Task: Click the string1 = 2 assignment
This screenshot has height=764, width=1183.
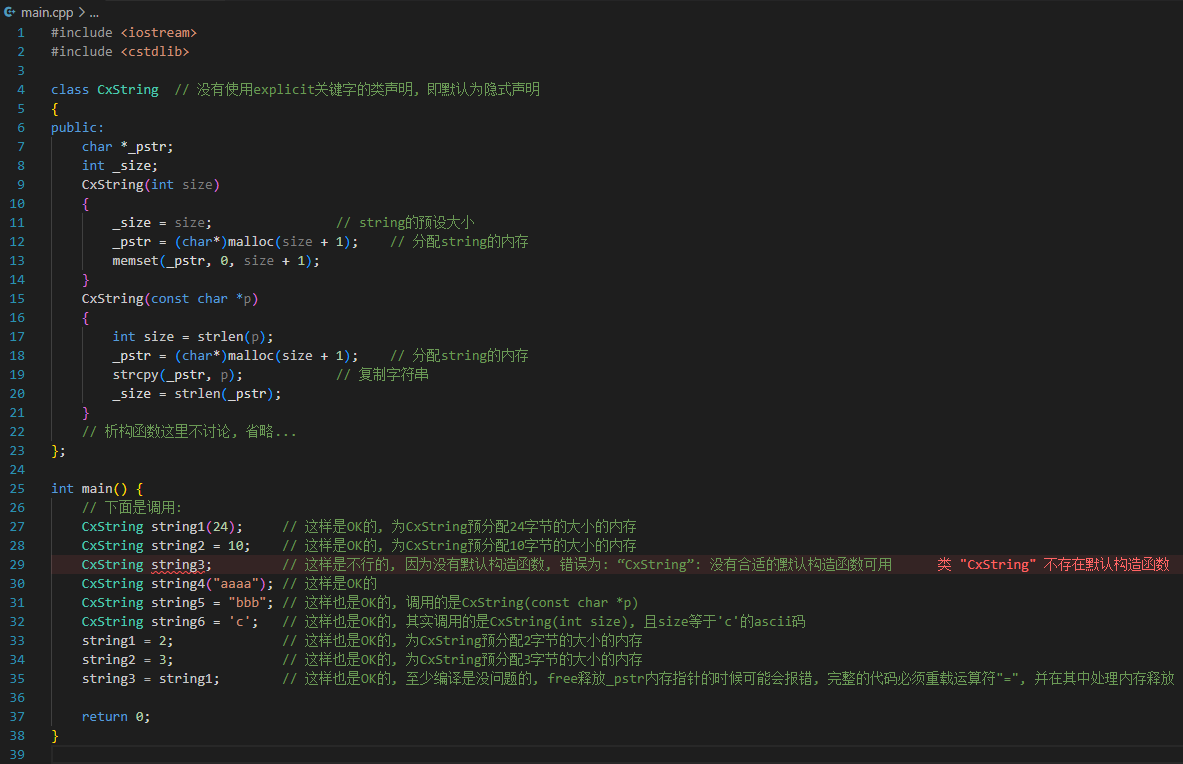Action: click(128, 640)
